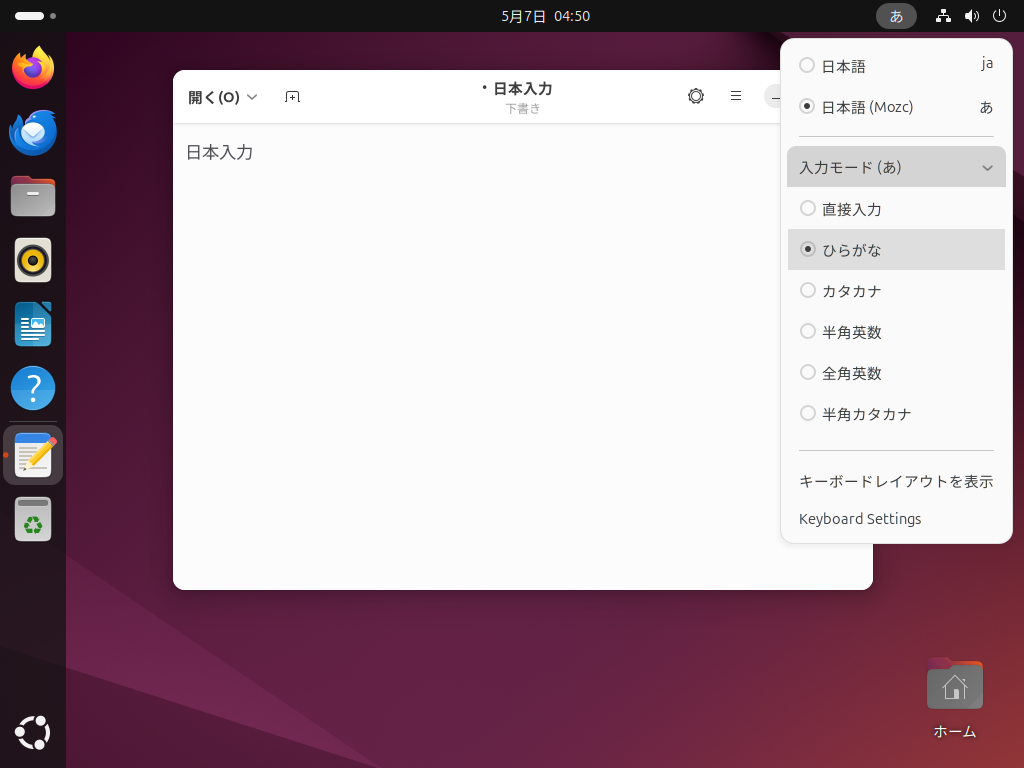Viewport: 1024px width, 768px height.
Task: Click キーボードレイアウトを表示 menu entry
Action: (x=895, y=481)
